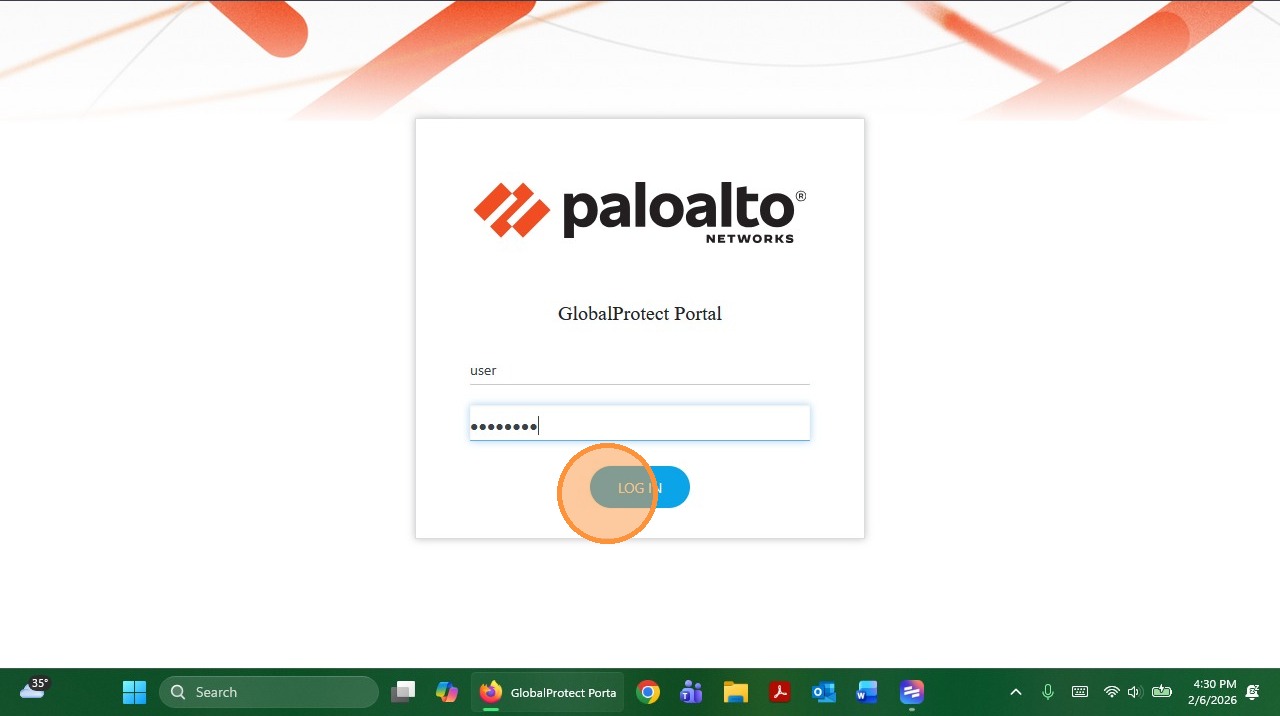This screenshot has height=716, width=1280.
Task: Open the notifications bell icon
Action: [x=1253, y=692]
